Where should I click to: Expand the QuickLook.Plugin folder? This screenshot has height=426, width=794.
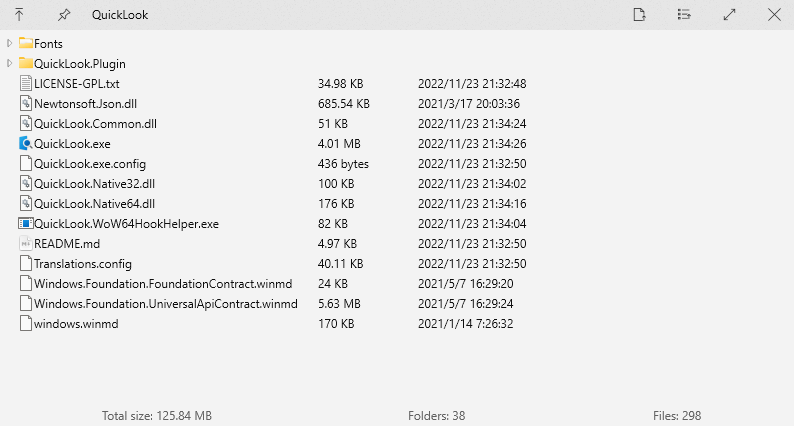pos(9,63)
